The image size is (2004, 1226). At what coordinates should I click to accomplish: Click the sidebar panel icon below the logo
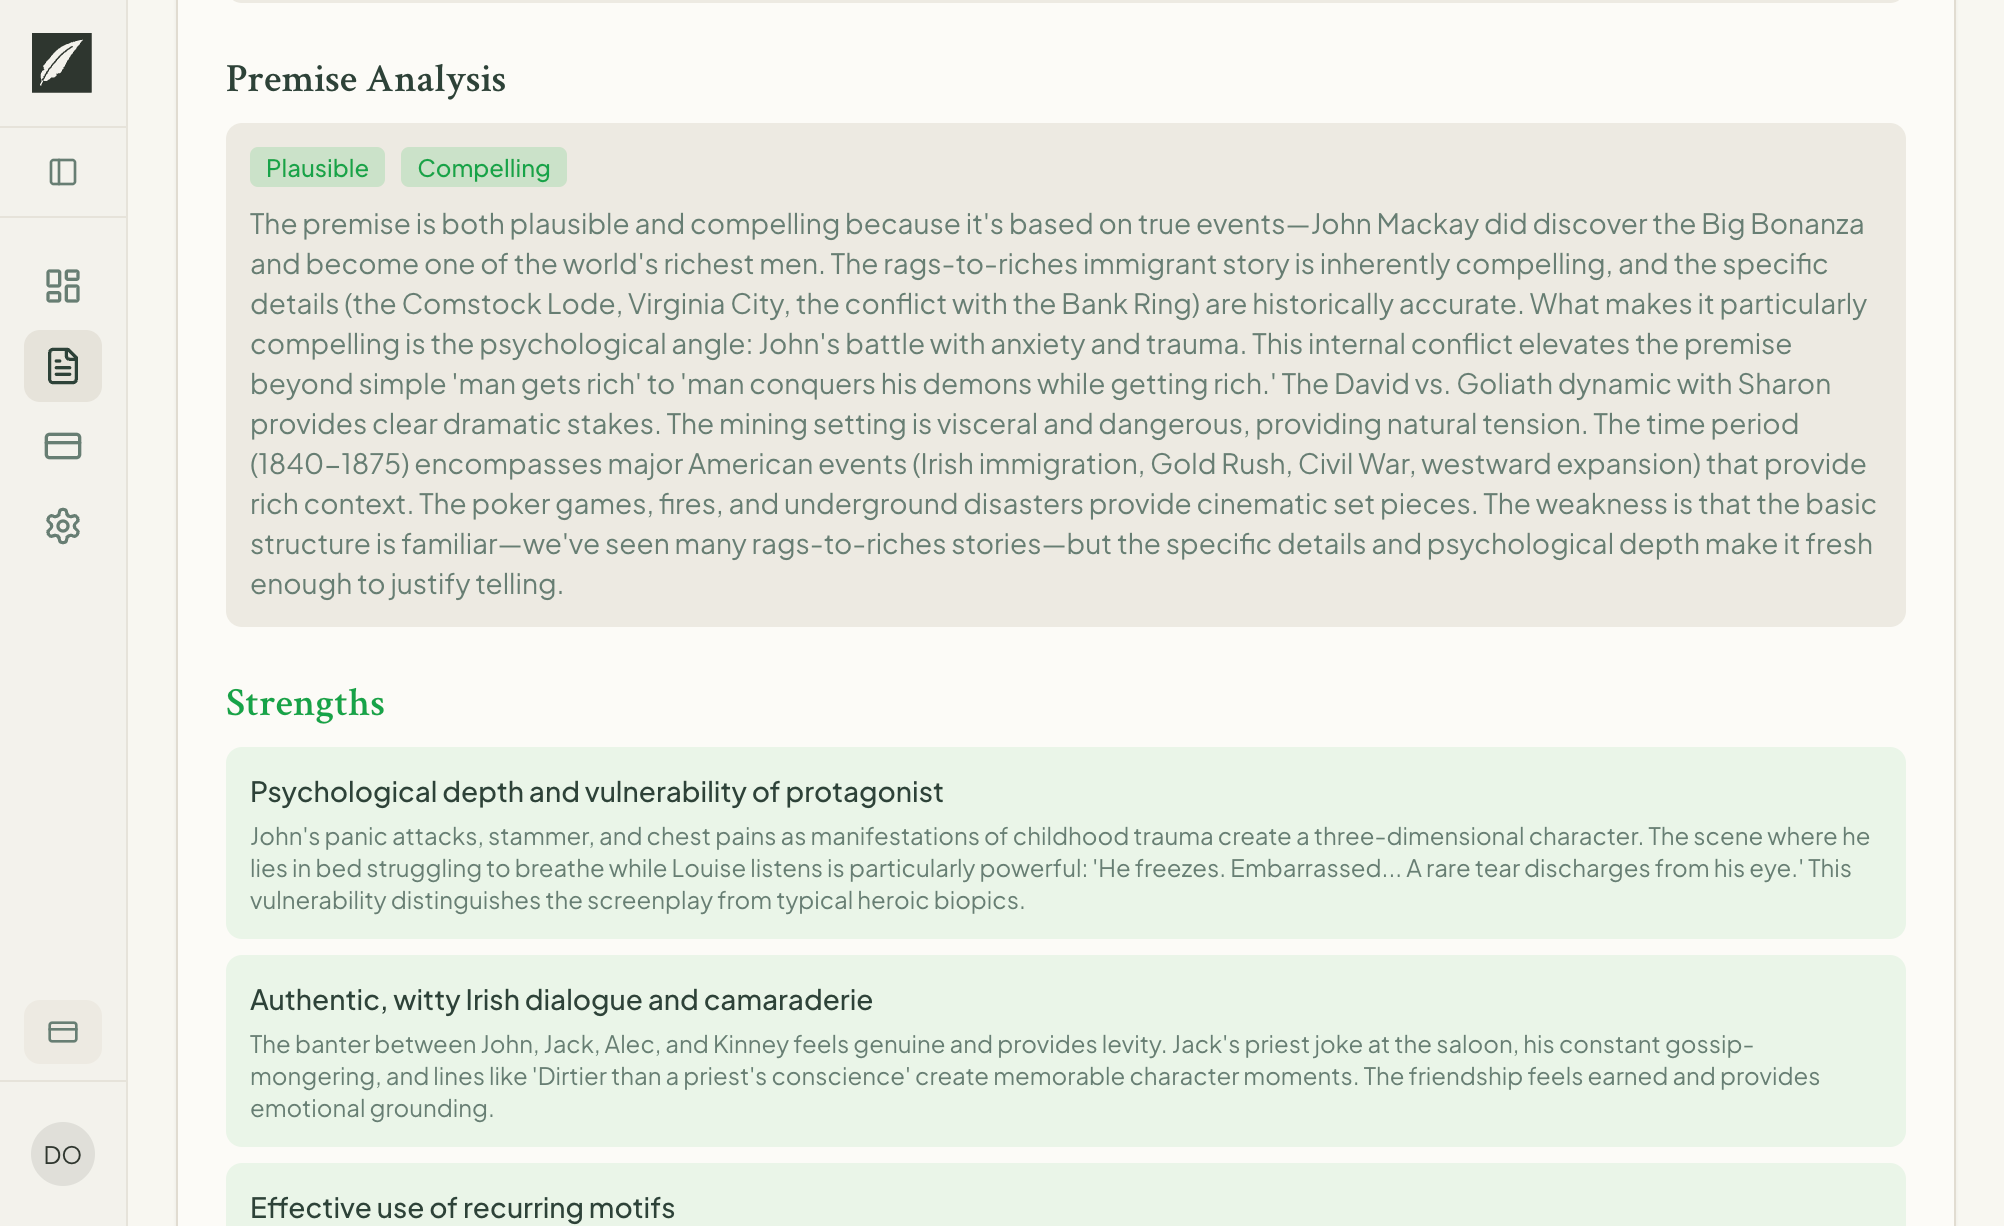pos(62,172)
